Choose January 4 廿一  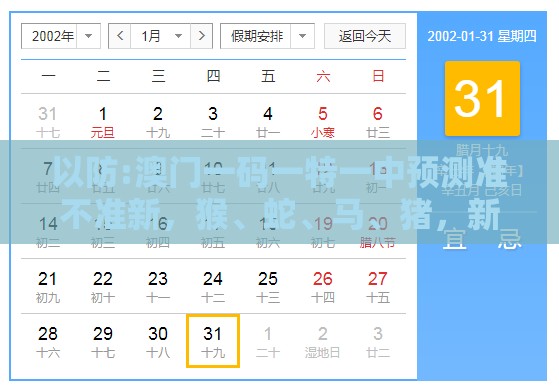pos(268,122)
